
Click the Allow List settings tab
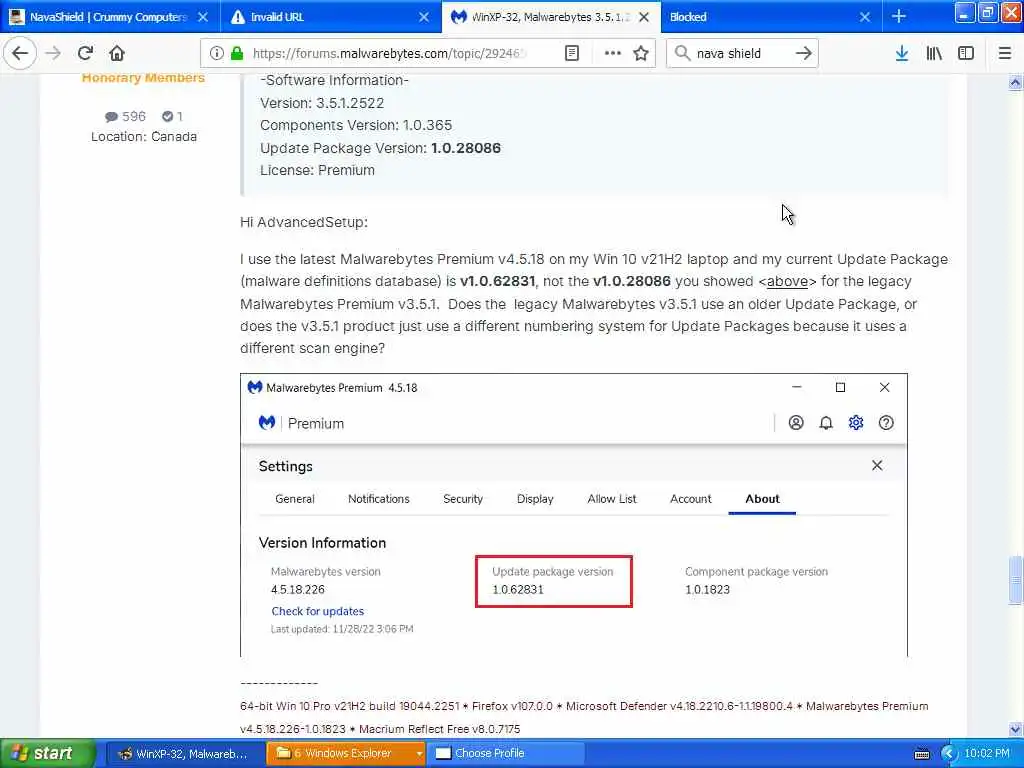click(x=612, y=499)
